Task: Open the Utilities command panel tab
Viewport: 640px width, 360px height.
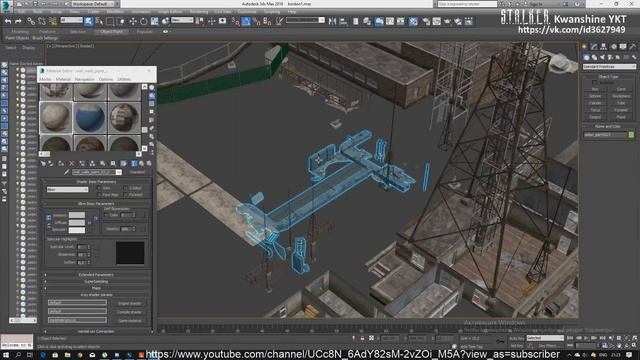Action: click(632, 47)
